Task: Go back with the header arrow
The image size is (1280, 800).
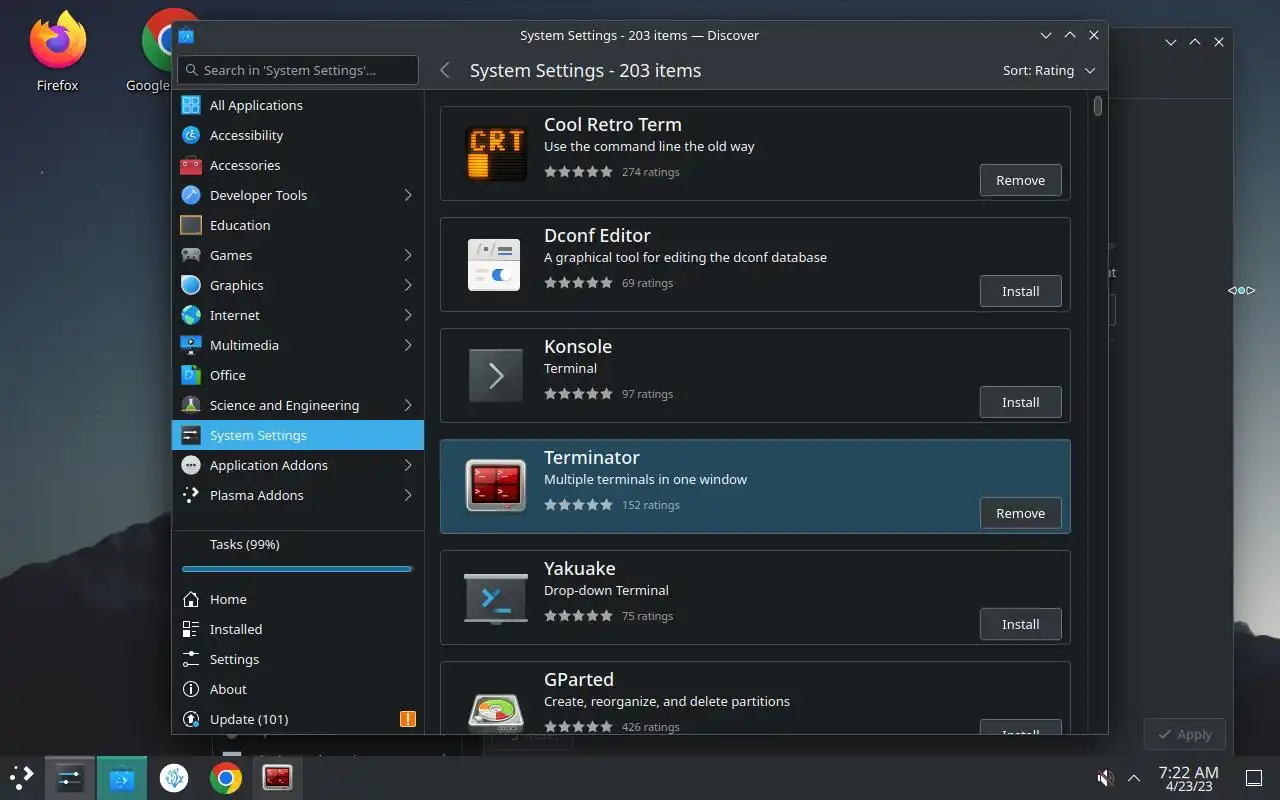Action: tap(445, 71)
